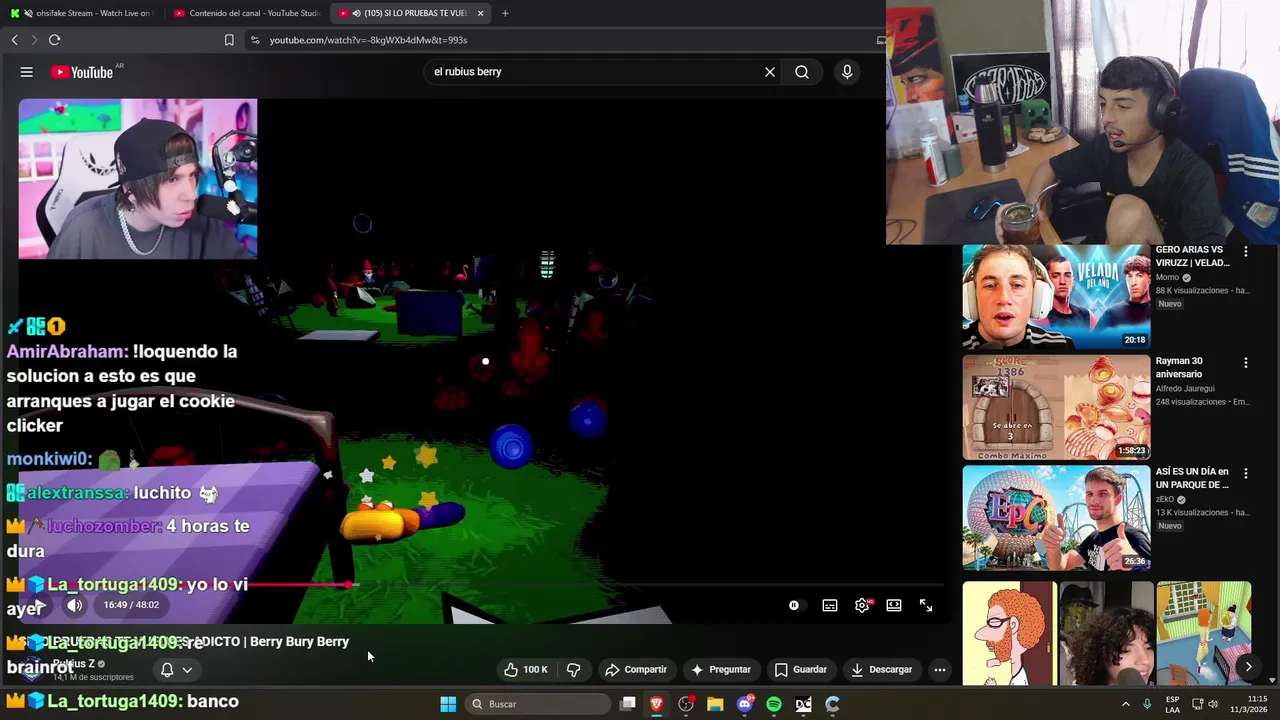
Task: Open ESP LAA language switcher
Action: 1172,704
